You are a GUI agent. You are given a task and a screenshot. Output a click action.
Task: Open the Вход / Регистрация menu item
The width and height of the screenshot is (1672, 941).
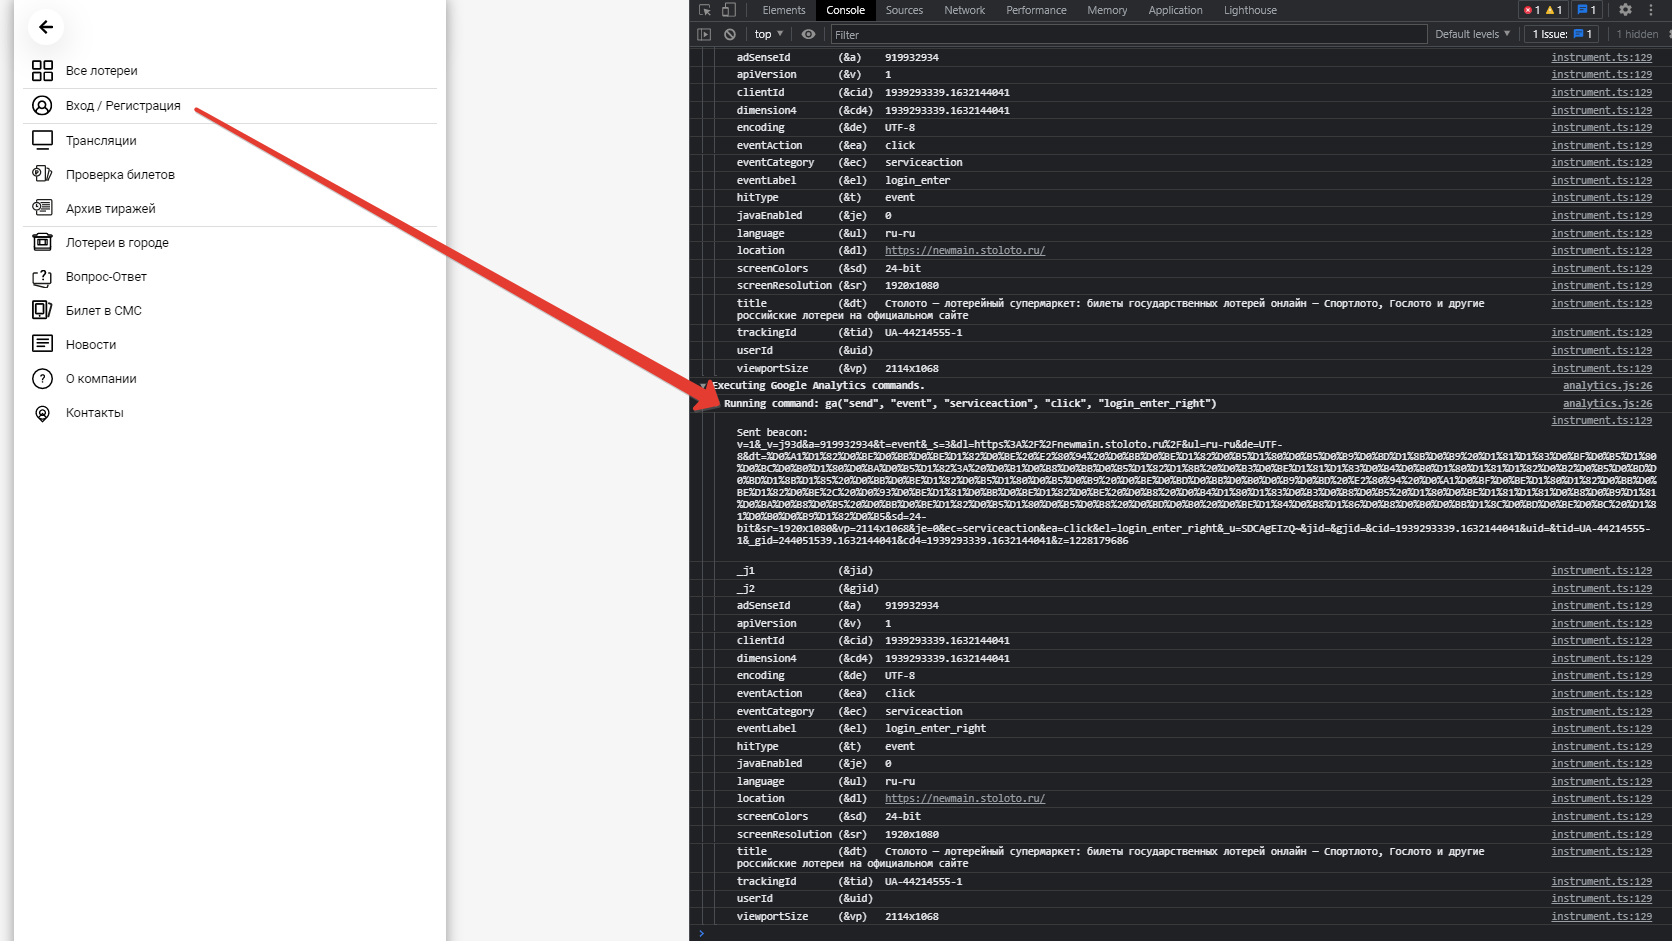123,106
